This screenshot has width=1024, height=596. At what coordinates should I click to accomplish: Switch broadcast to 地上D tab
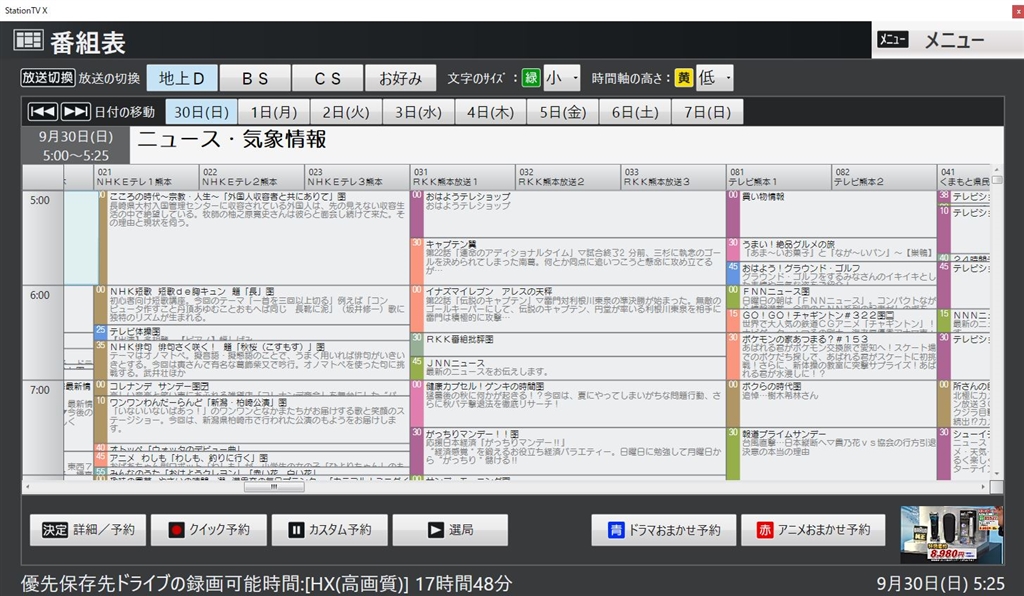pyautogui.click(x=182, y=78)
